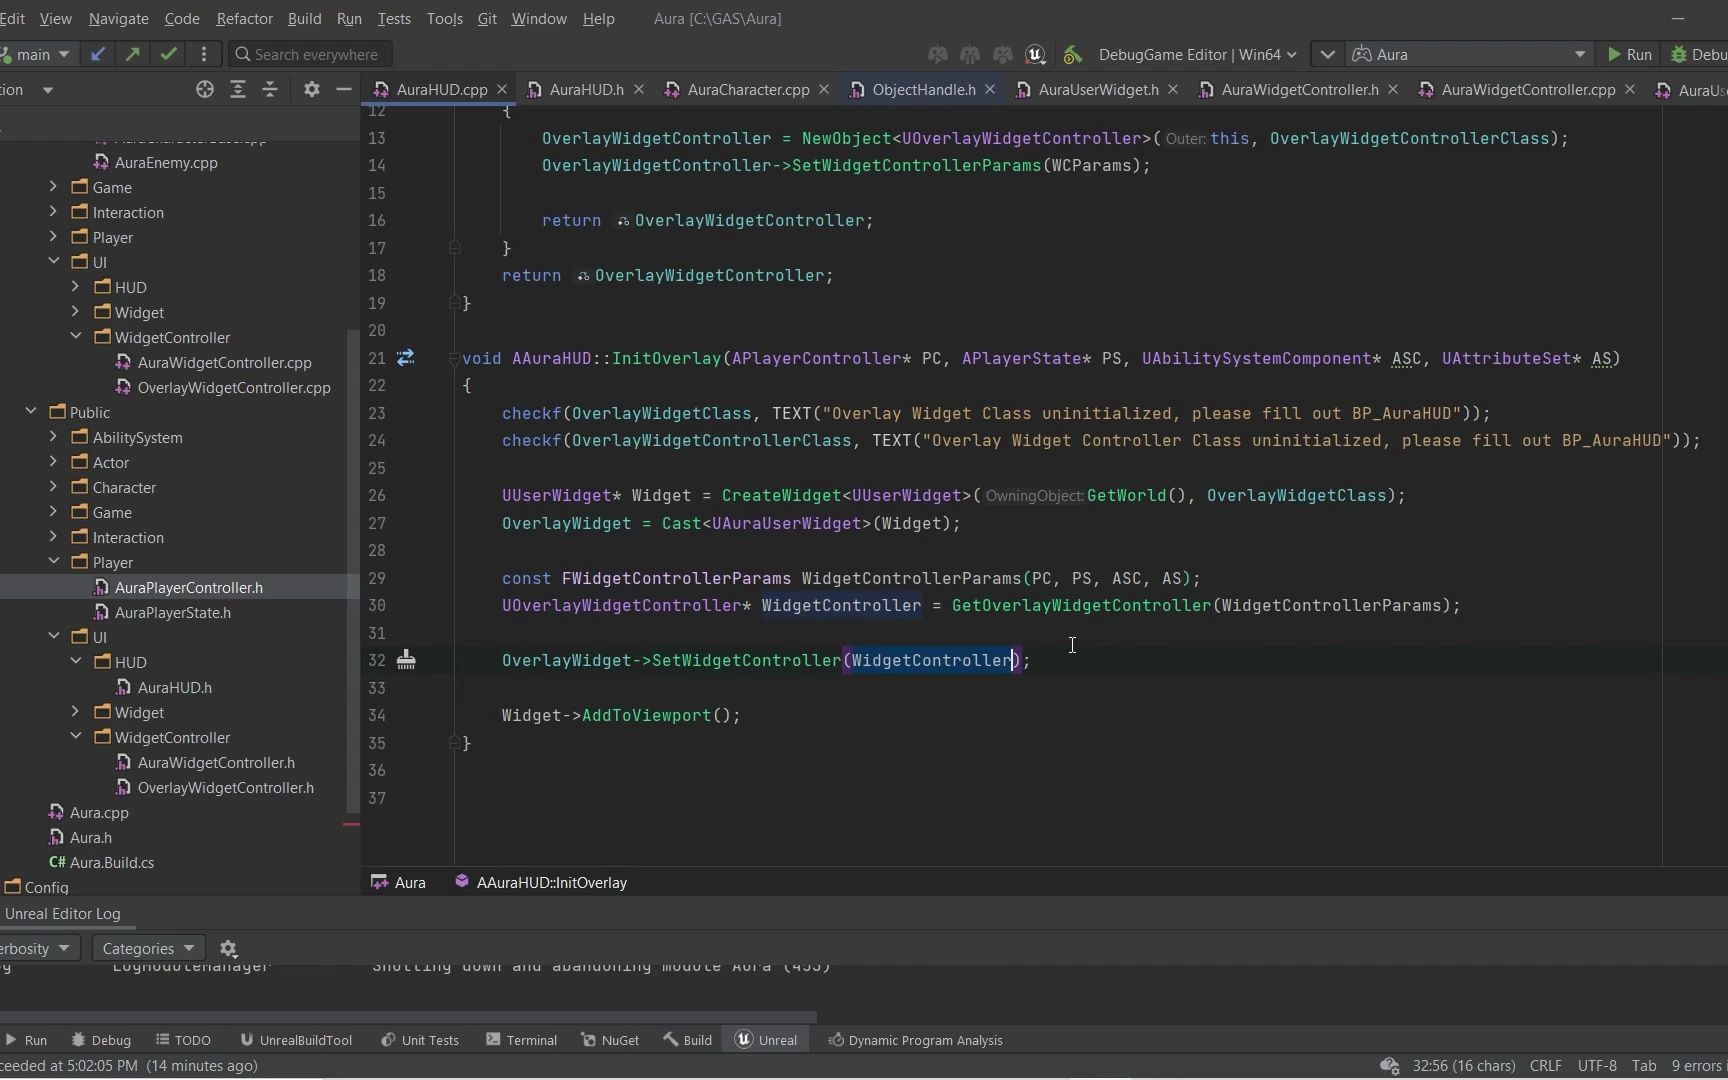
Task: Toggle the Unreal tool window at the bottom
Action: tap(766, 1040)
